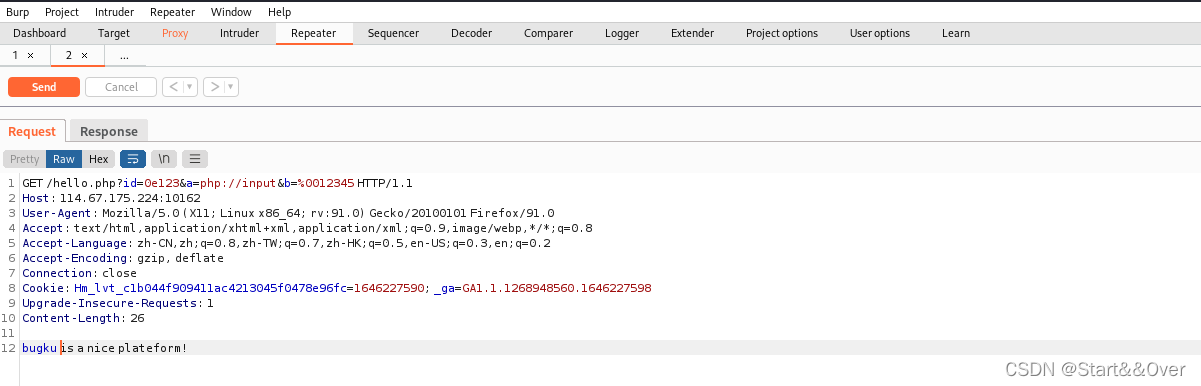
Task: Switch to the Extender tab
Action: (692, 33)
